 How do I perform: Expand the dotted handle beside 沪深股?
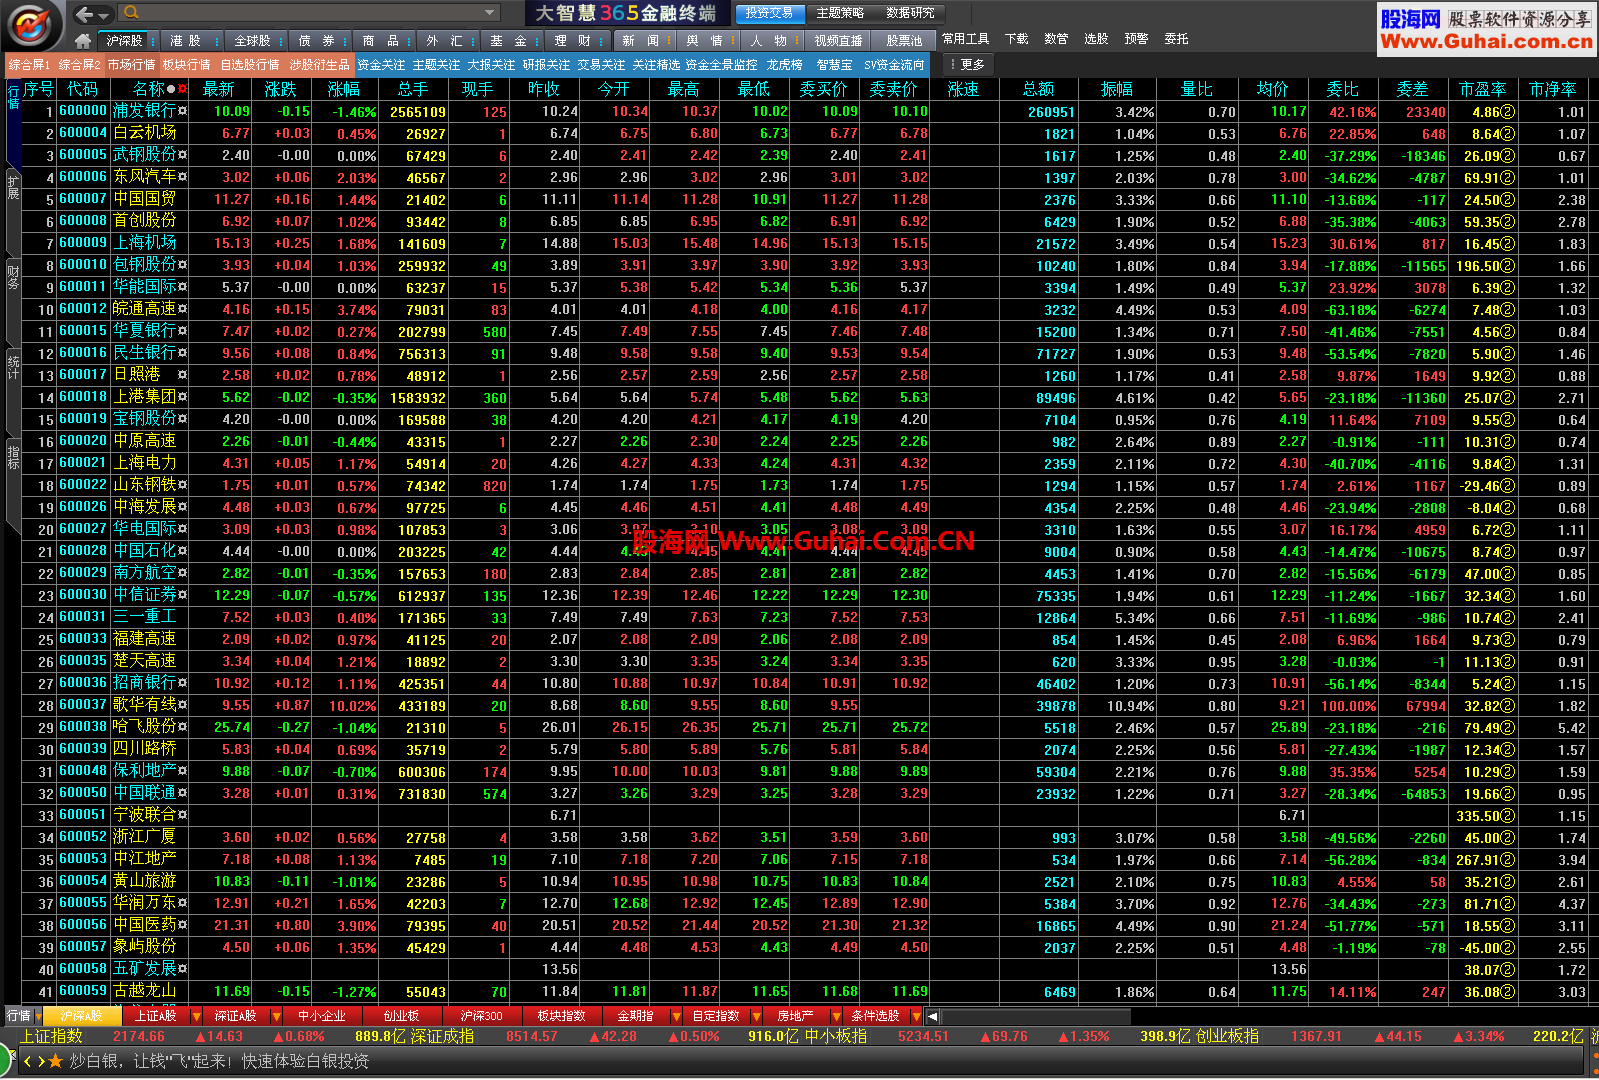tap(153, 41)
